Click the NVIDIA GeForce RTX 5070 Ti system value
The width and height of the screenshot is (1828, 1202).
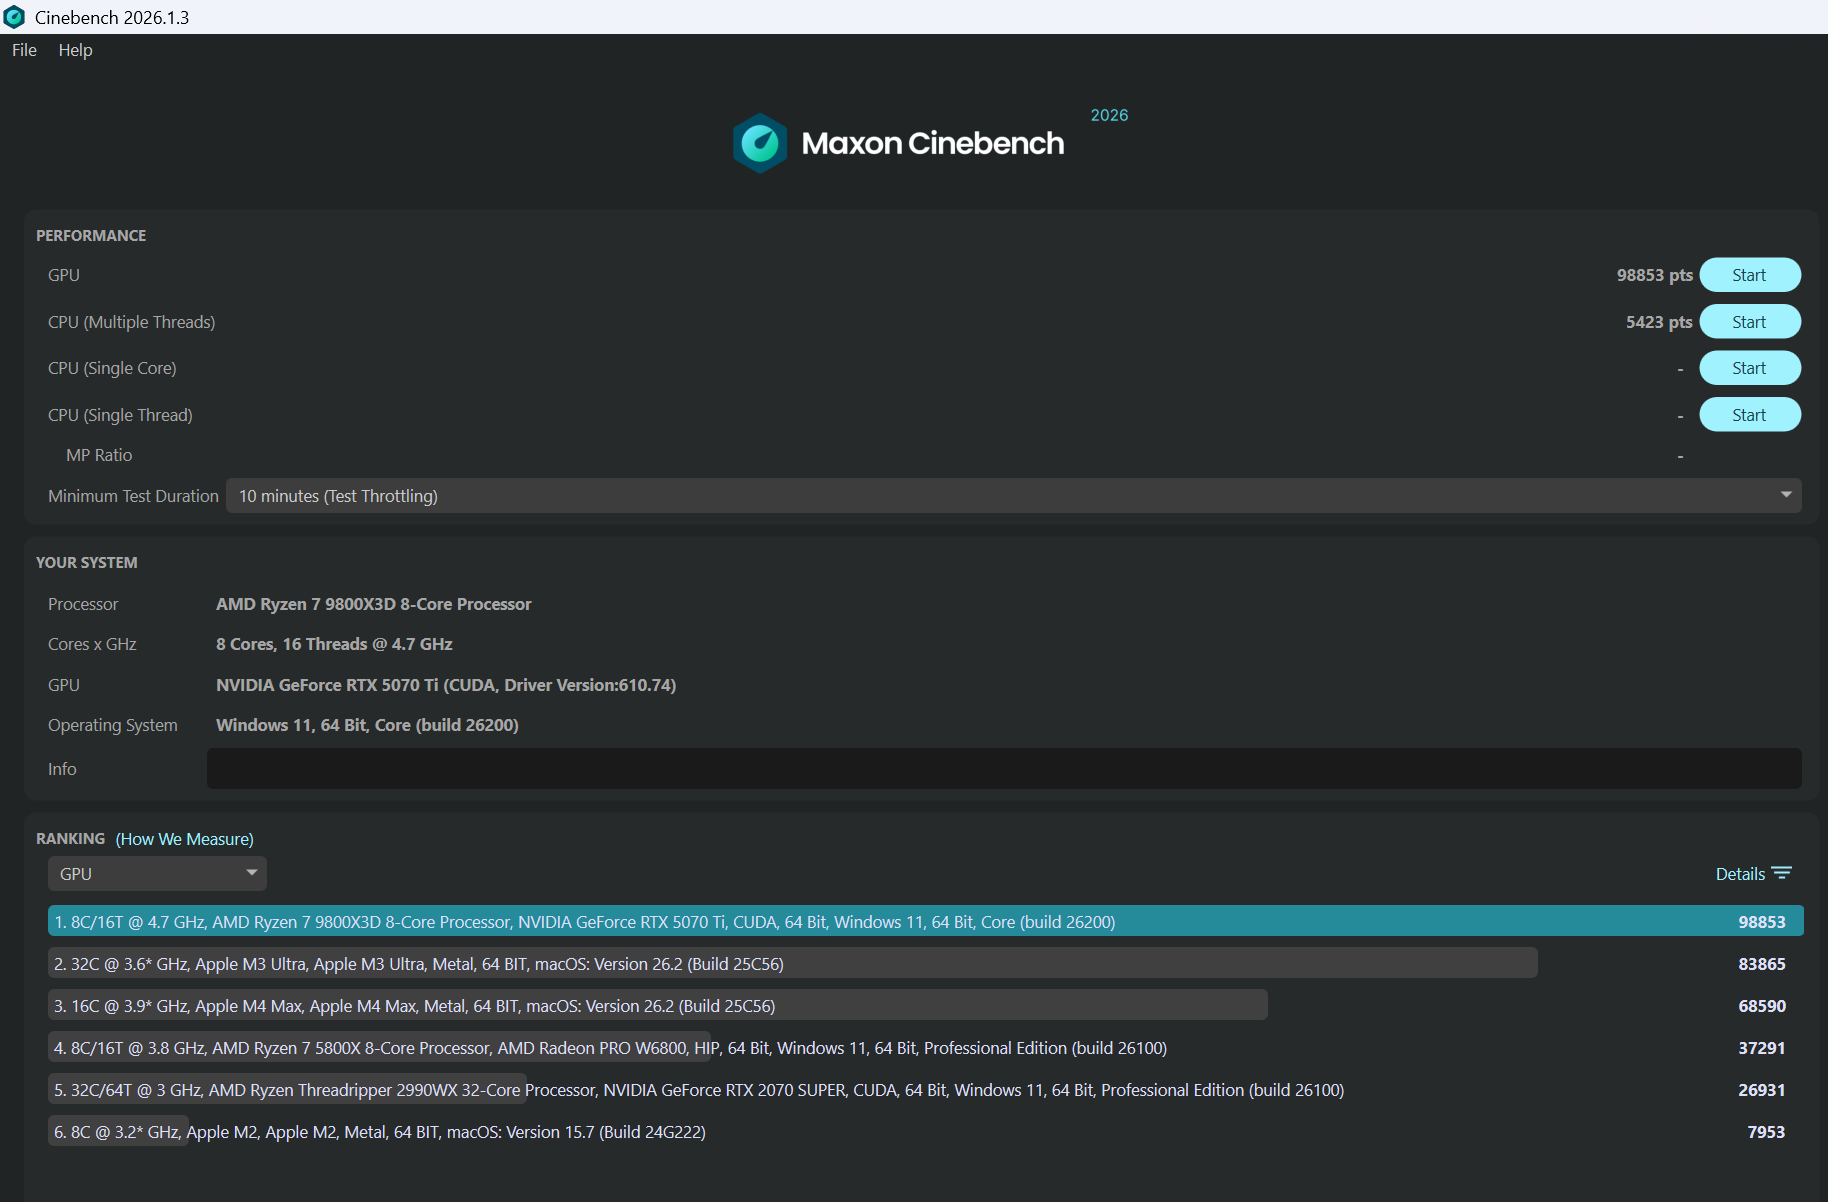pos(446,685)
